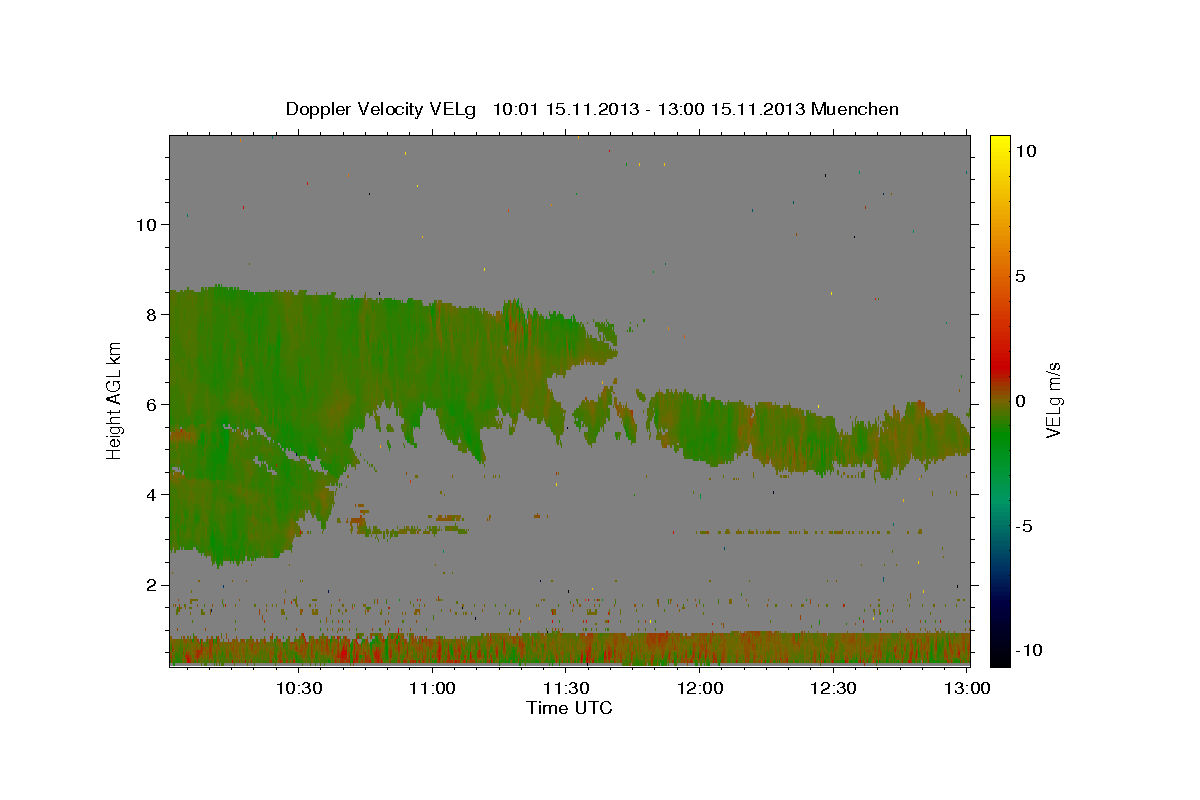Click the colorbar value -5 label

(1024, 526)
